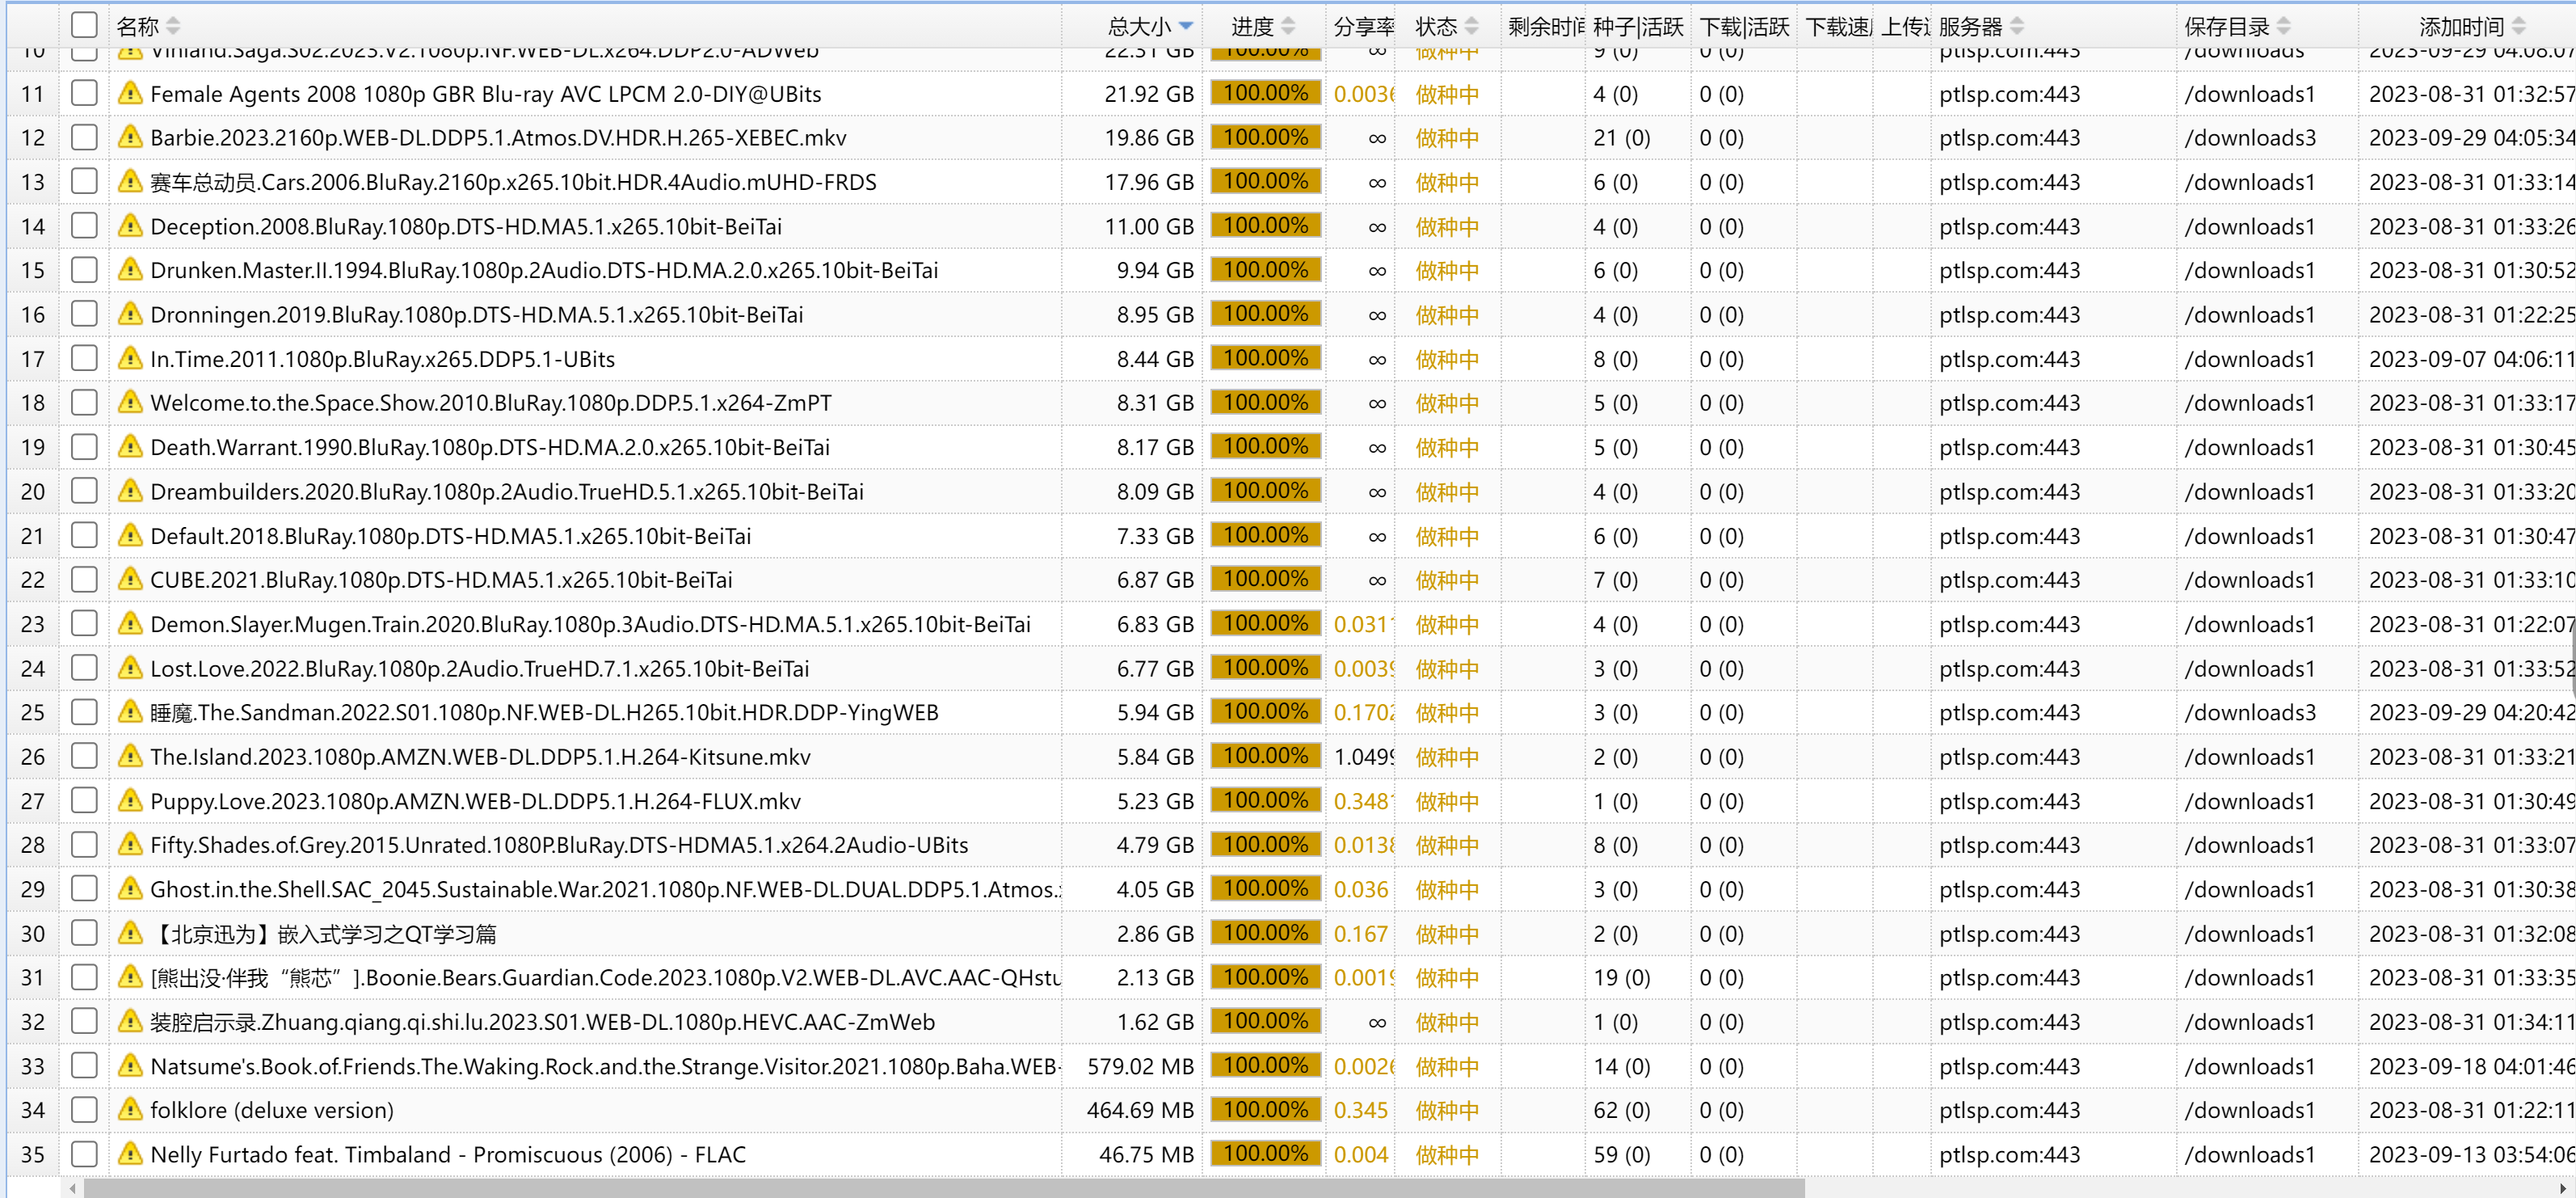Open Dreambuilders.2020 torrent name link
Screen dimensions: 2576x1198
point(506,492)
